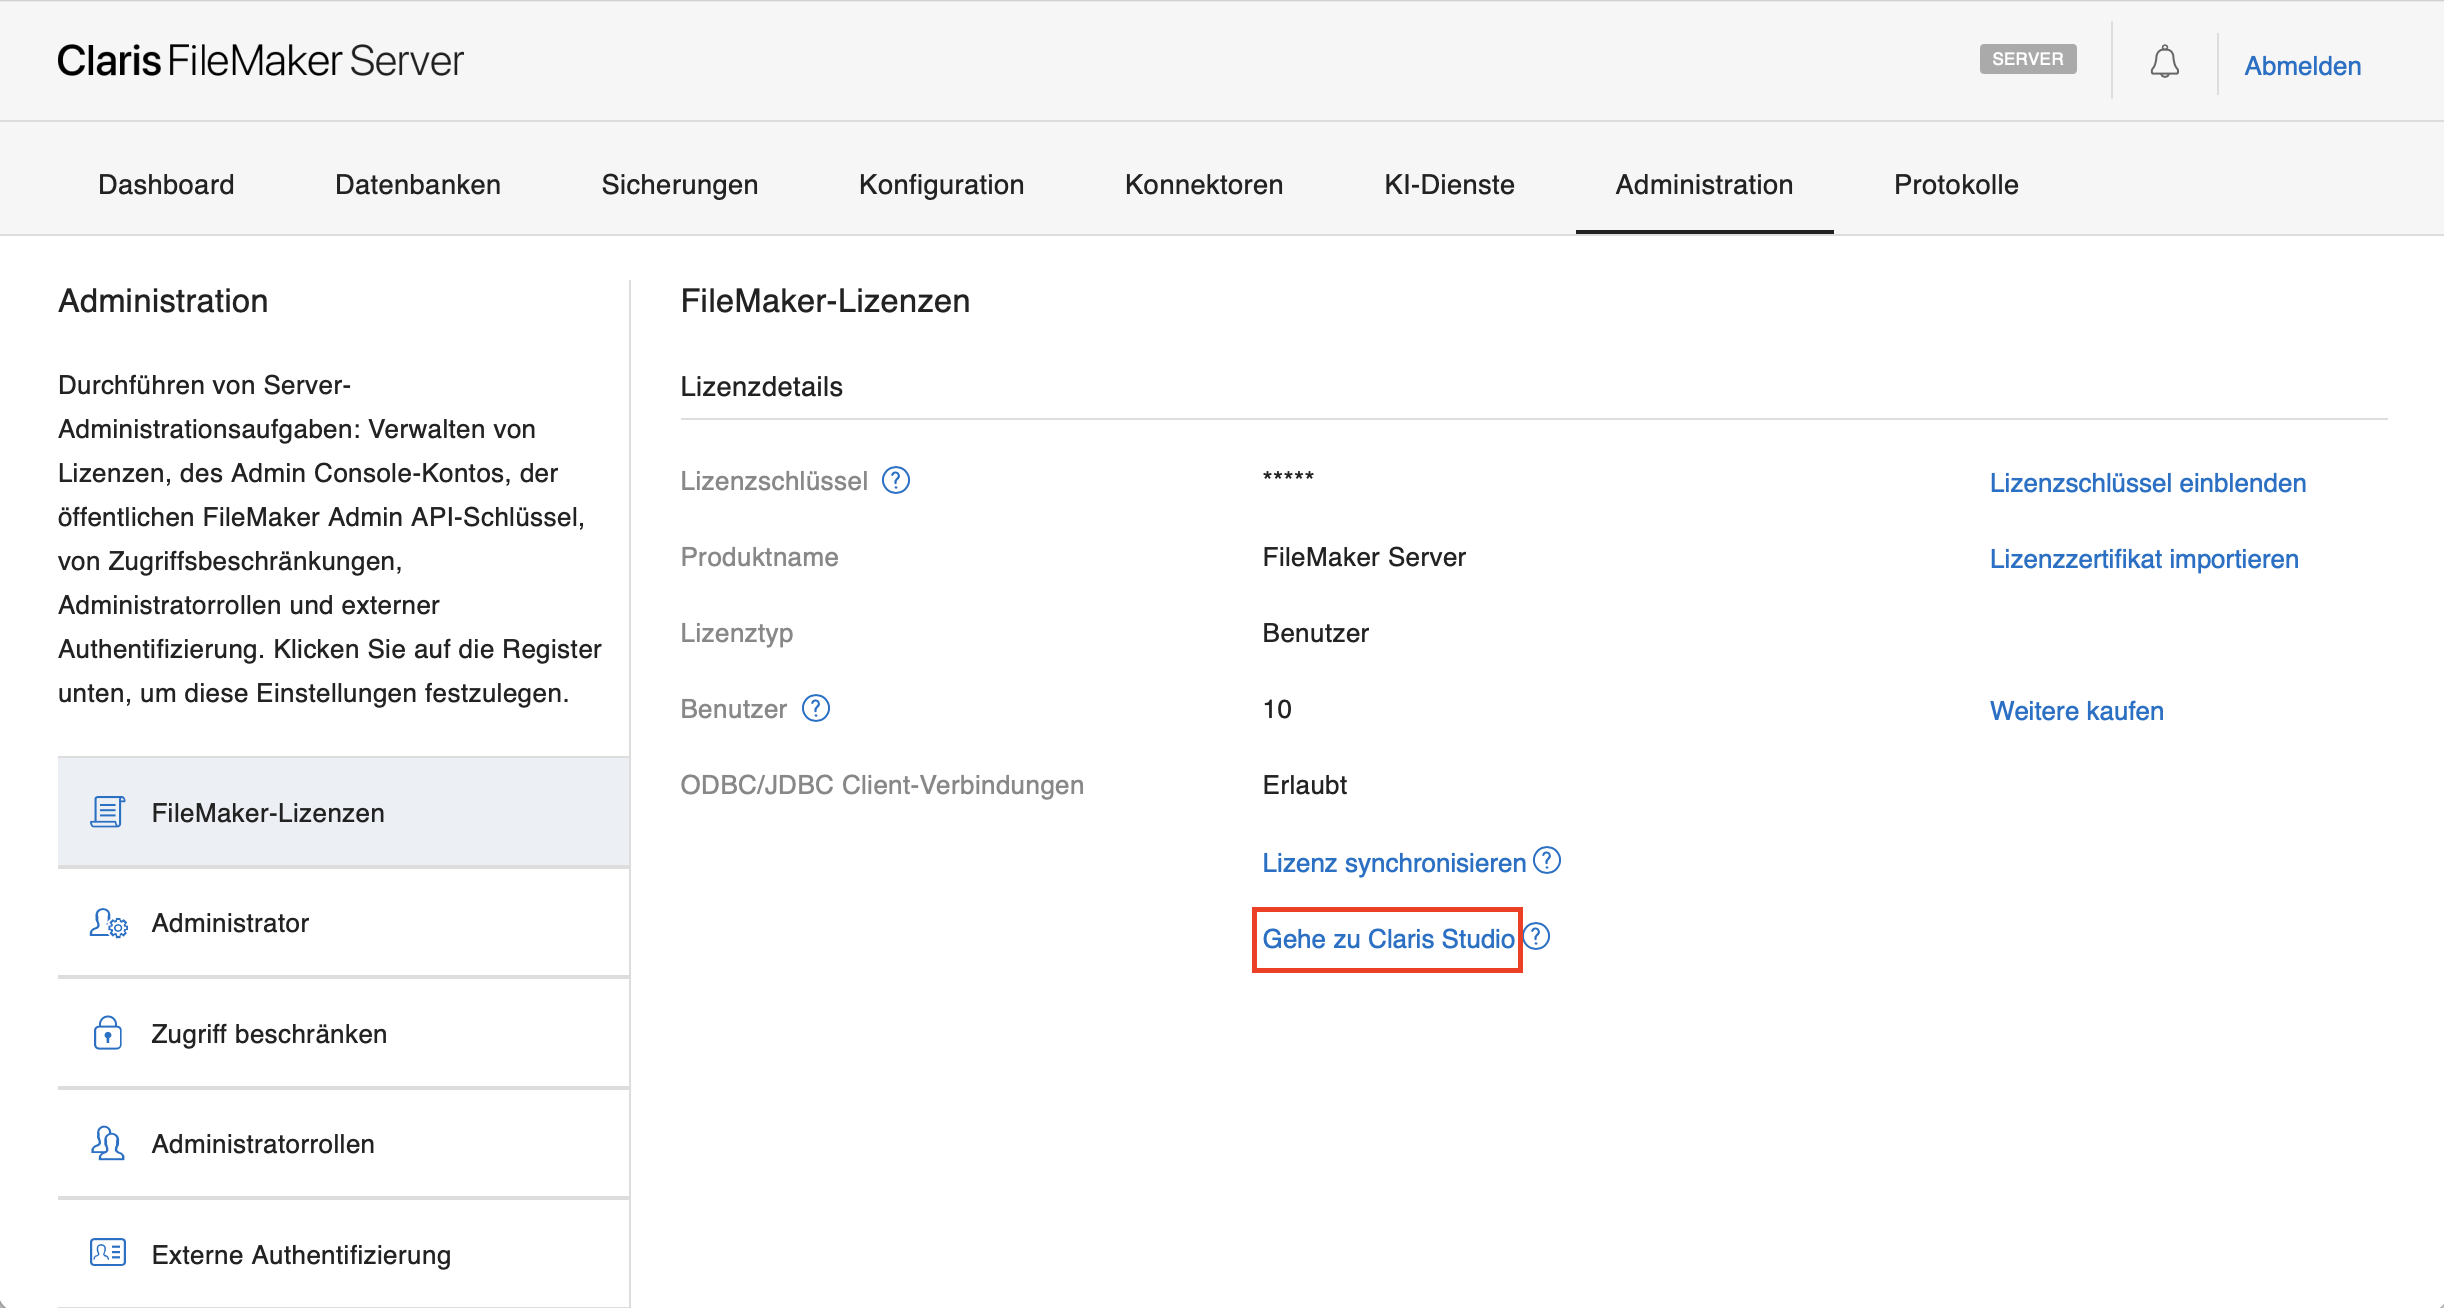Viewport: 2444px width, 1308px height.
Task: Go to the KI-Dienste tab
Action: tap(1449, 185)
